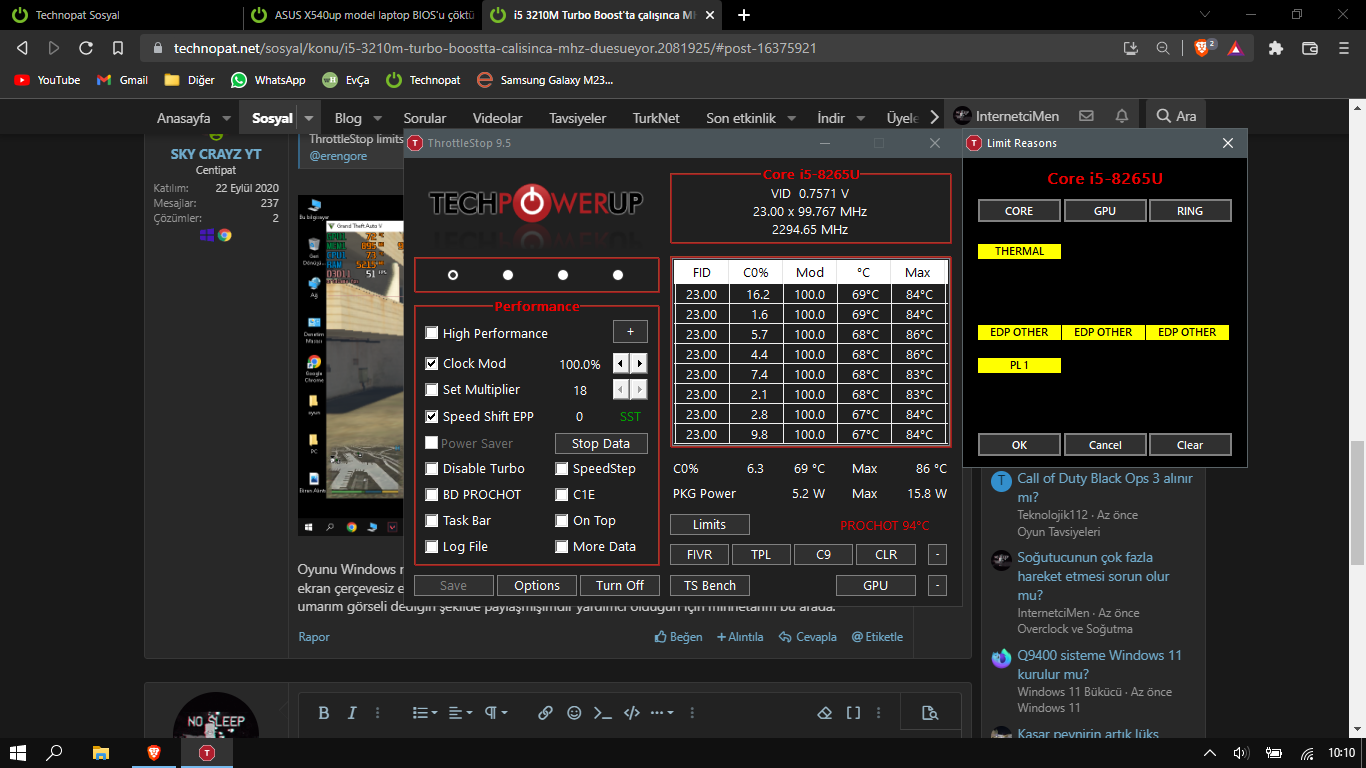This screenshot has width=1366, height=768.
Task: Click ThrottleStop icon in Windows taskbar
Action: coord(206,752)
